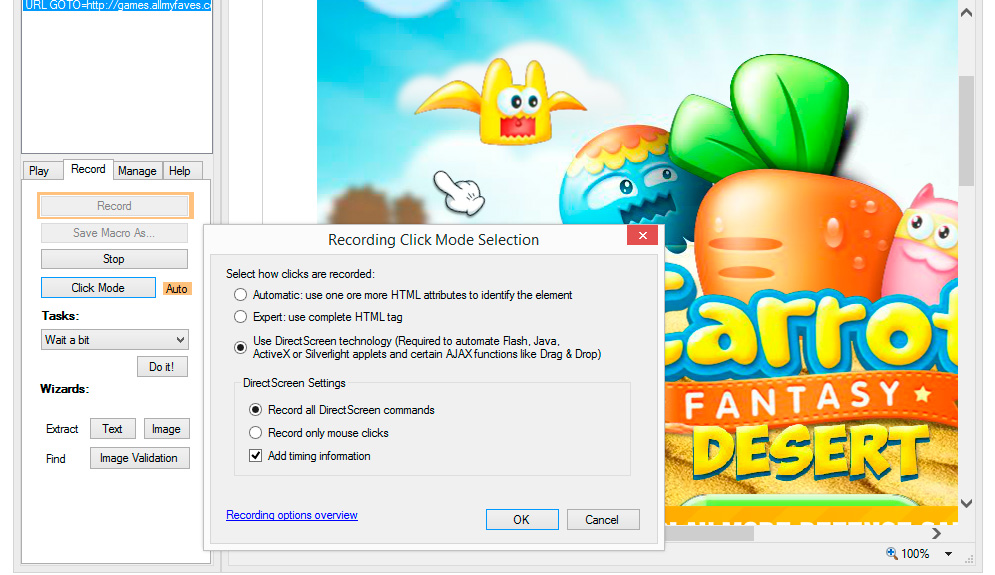Select Expert complete HTML tag mode

tap(241, 317)
